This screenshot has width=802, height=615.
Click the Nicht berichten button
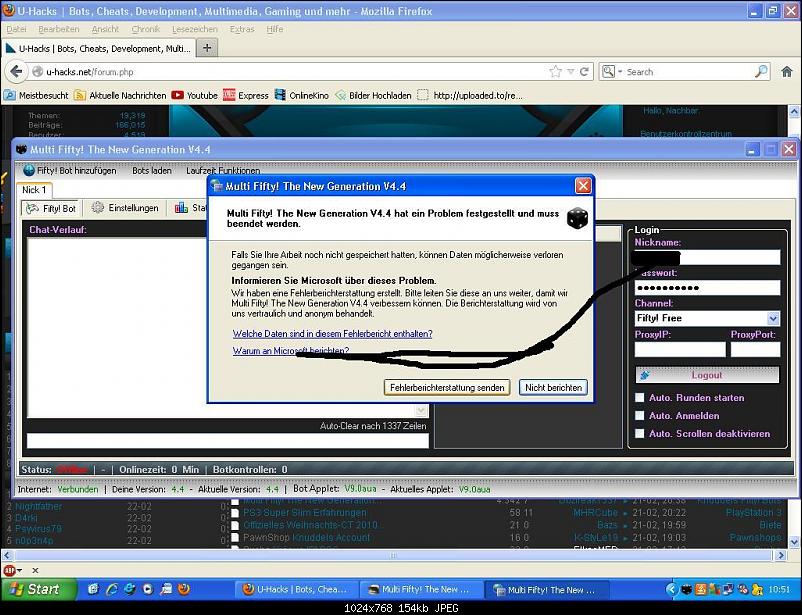tap(553, 387)
